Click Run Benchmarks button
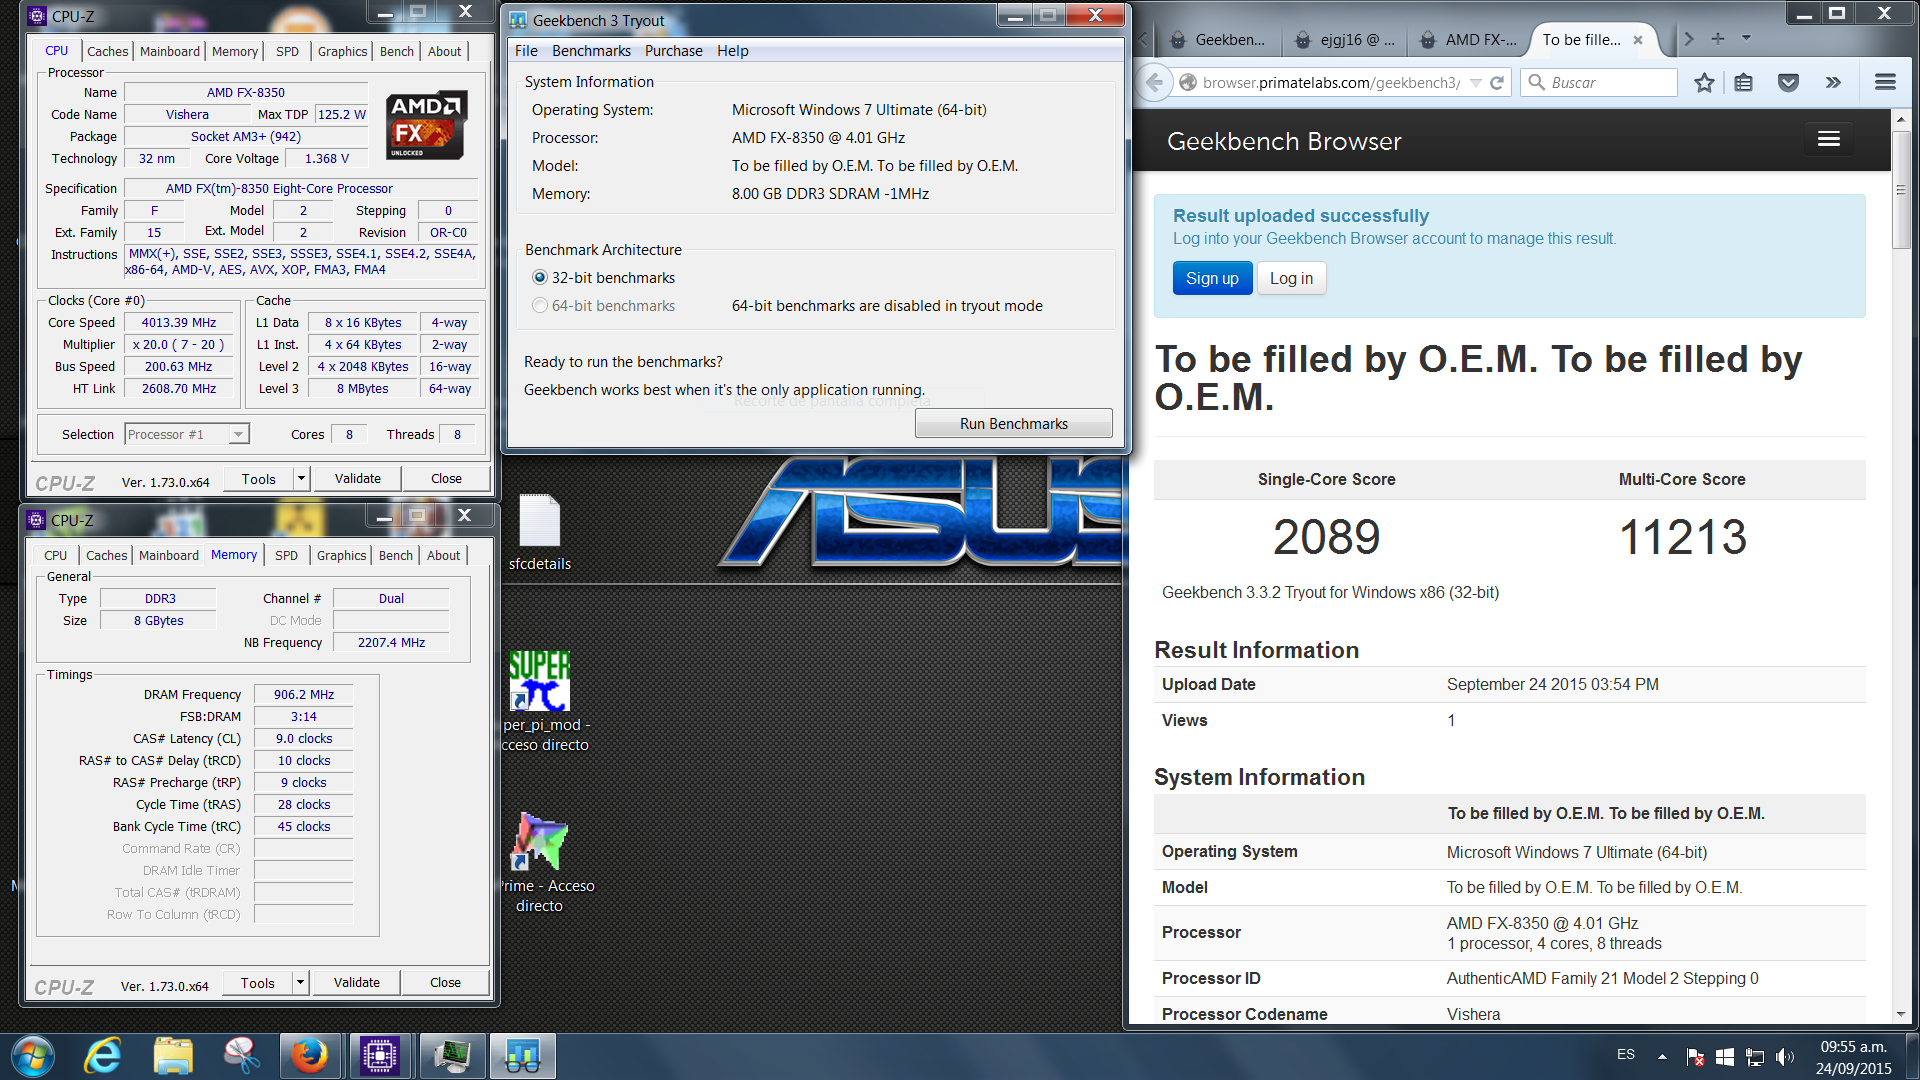 [x=1013, y=423]
